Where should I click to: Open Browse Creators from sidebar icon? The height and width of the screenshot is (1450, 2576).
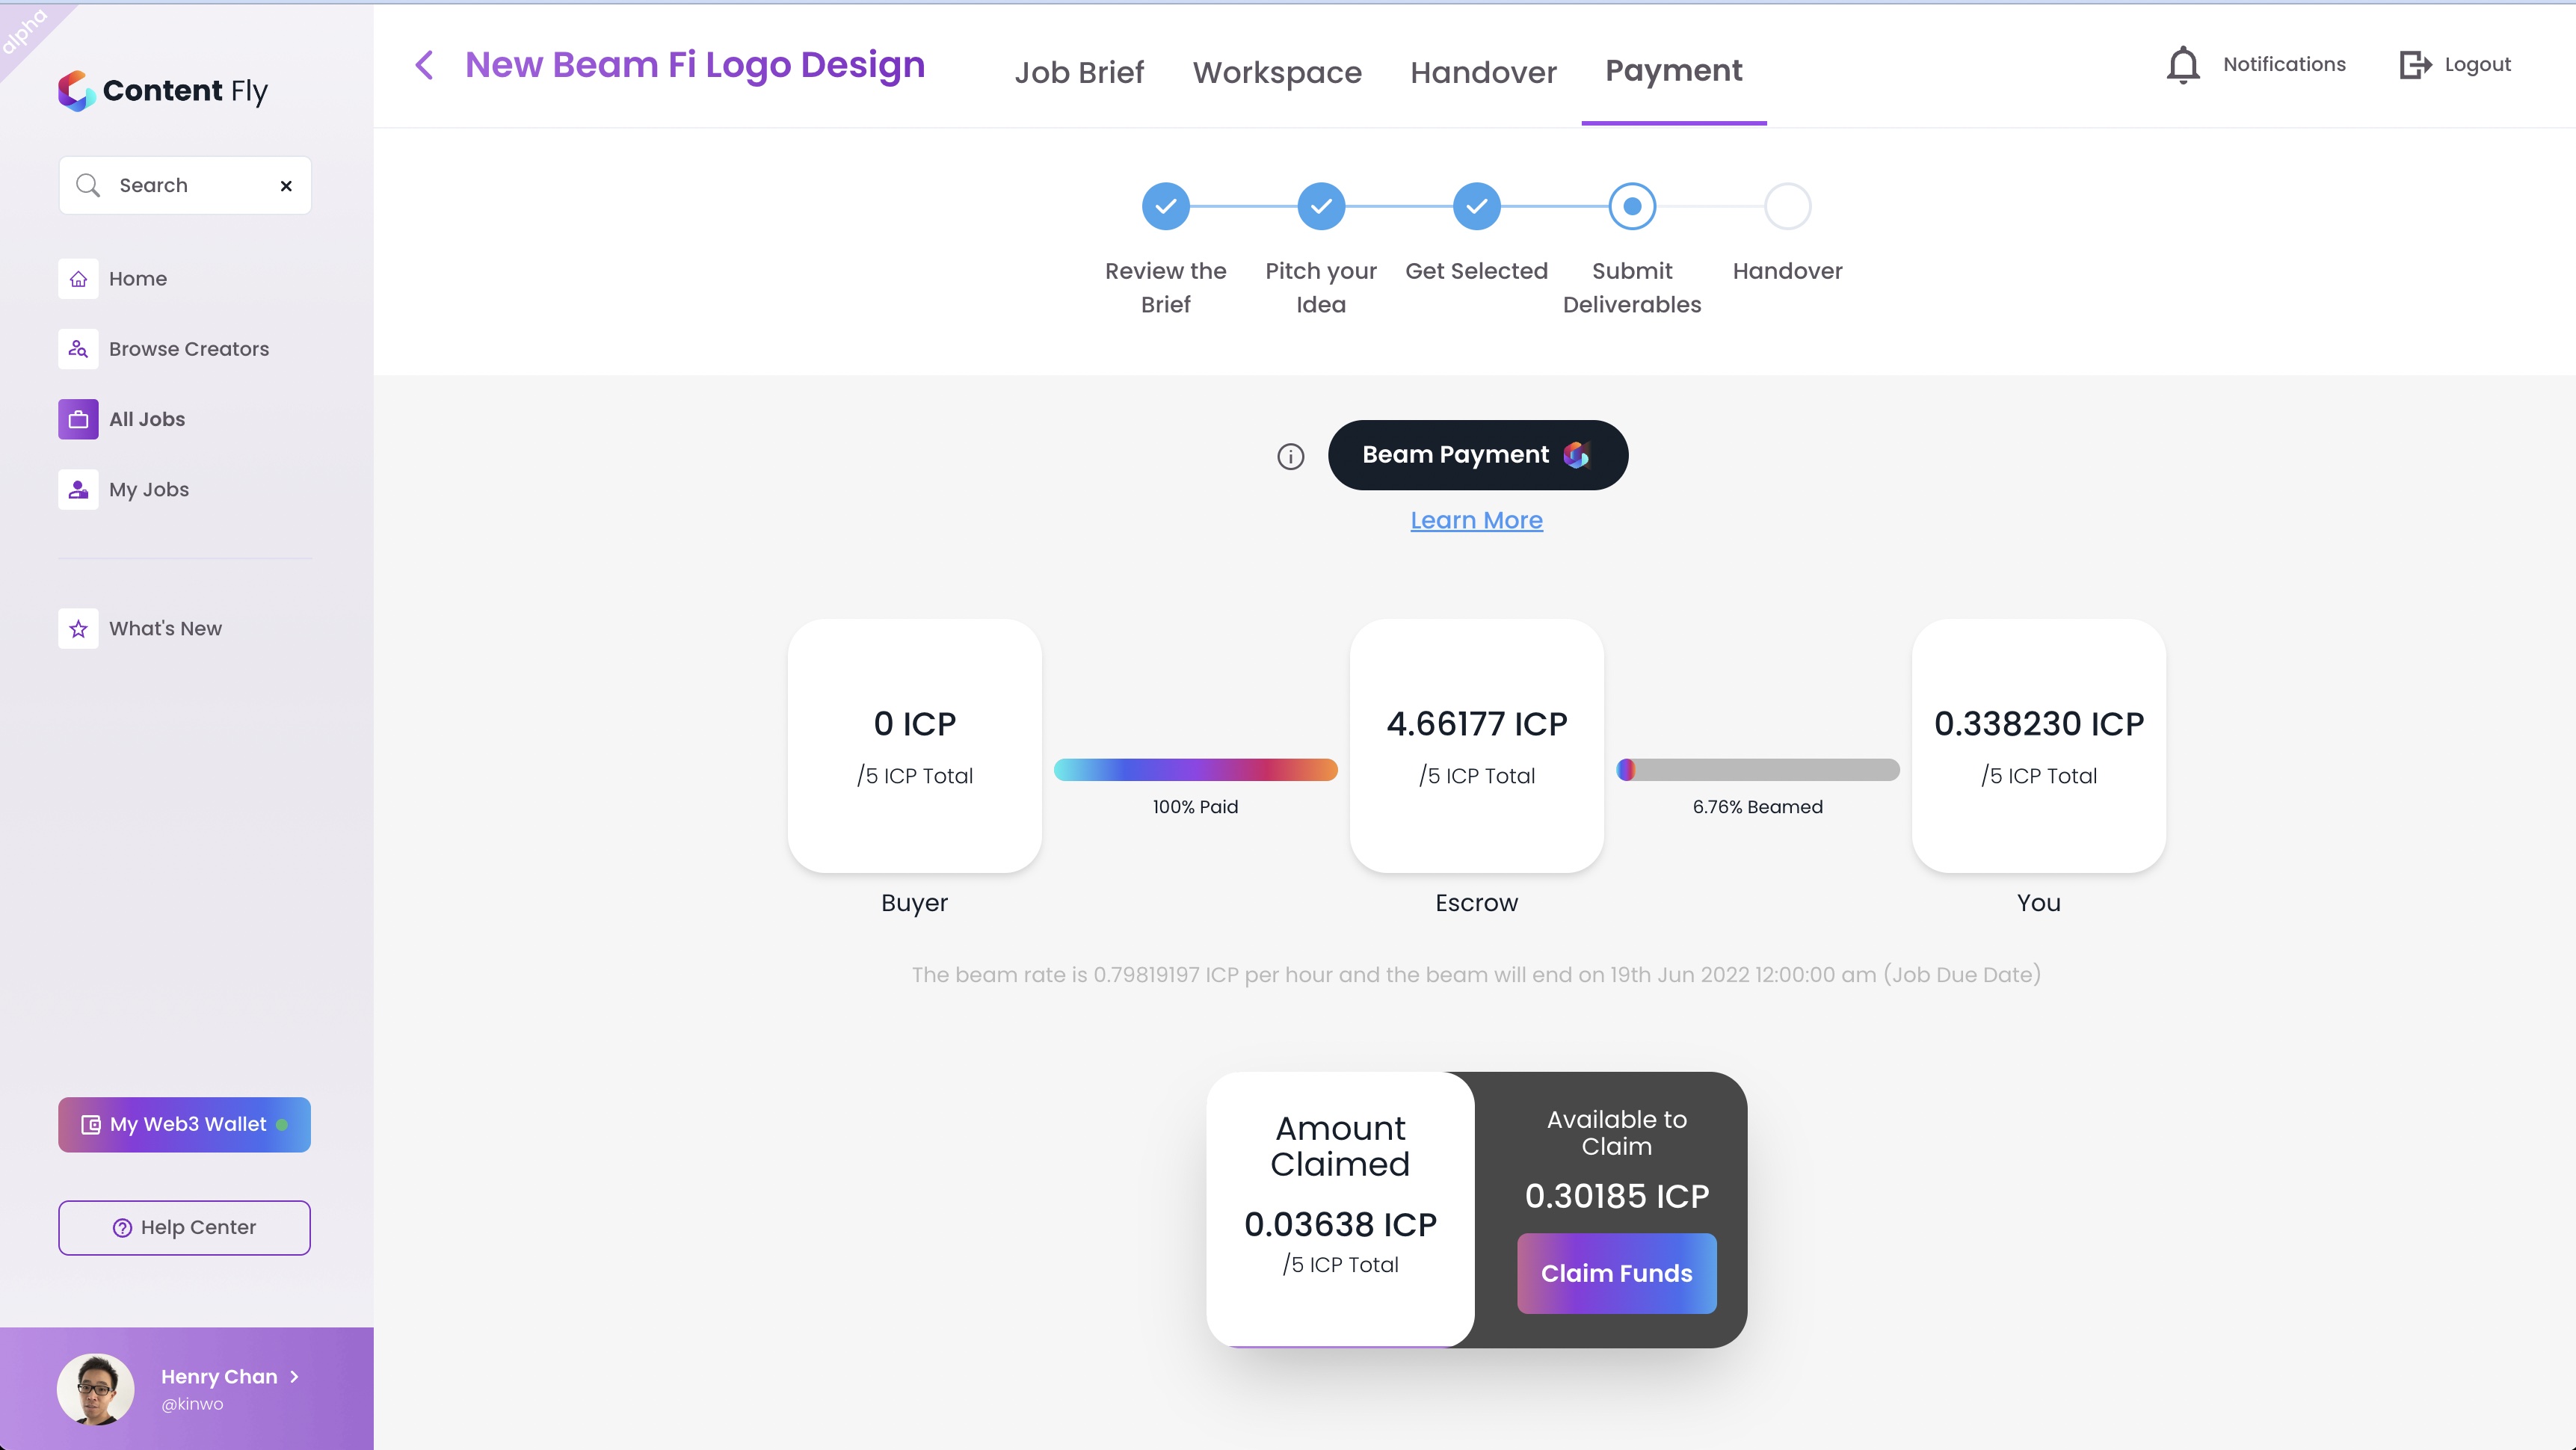pyautogui.click(x=78, y=349)
